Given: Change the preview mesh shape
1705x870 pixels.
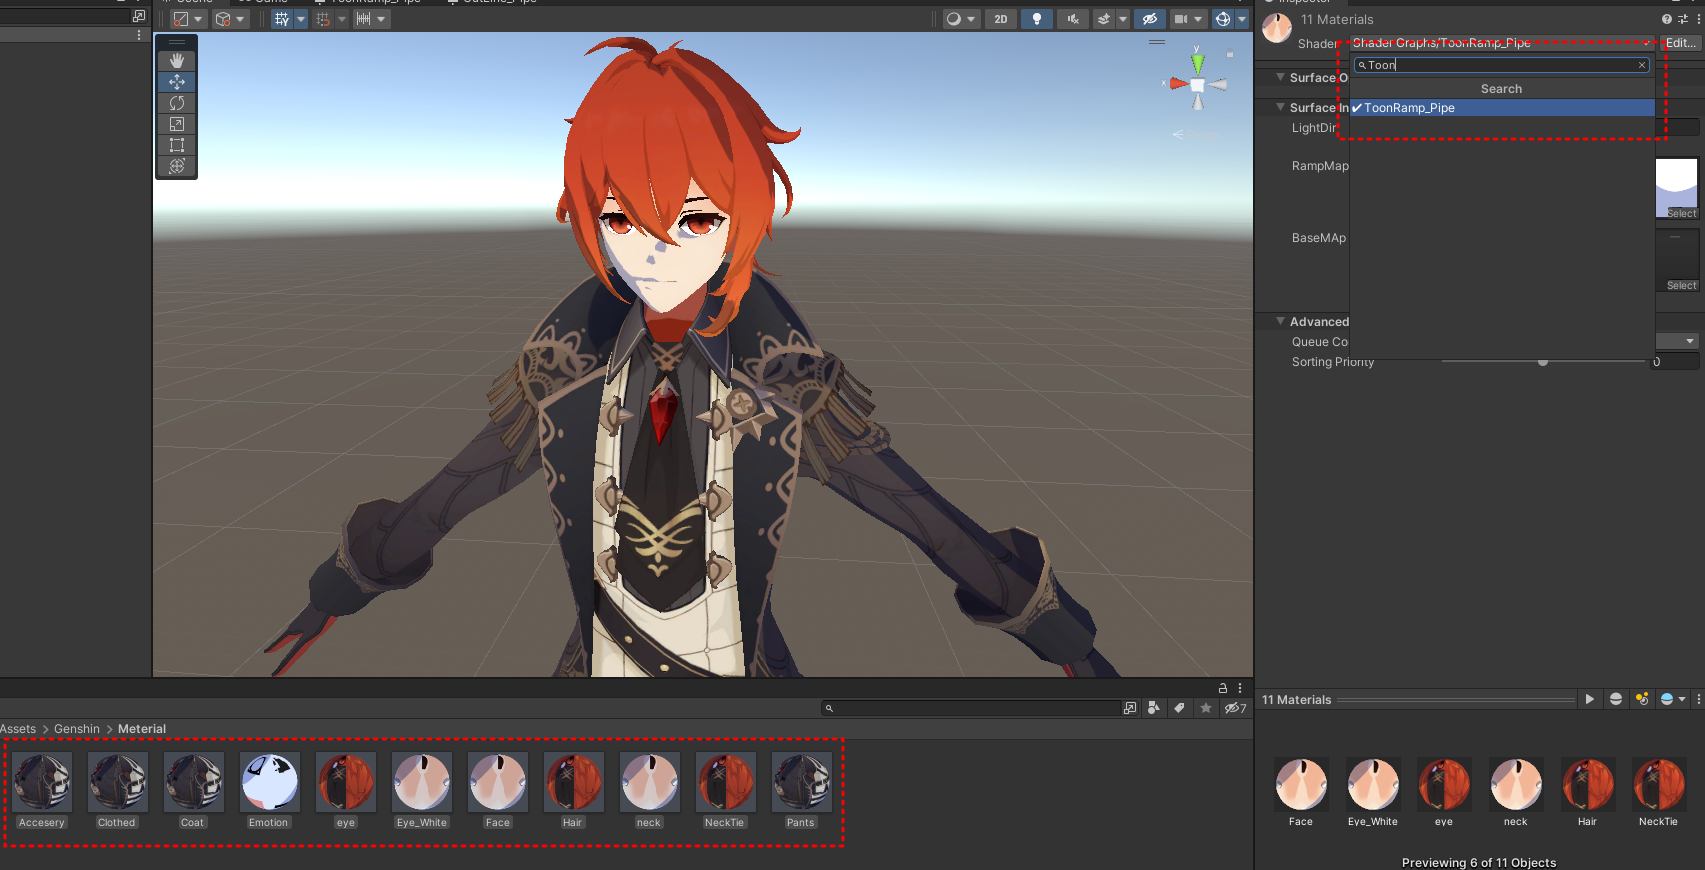Looking at the screenshot, I should (x=1616, y=699).
